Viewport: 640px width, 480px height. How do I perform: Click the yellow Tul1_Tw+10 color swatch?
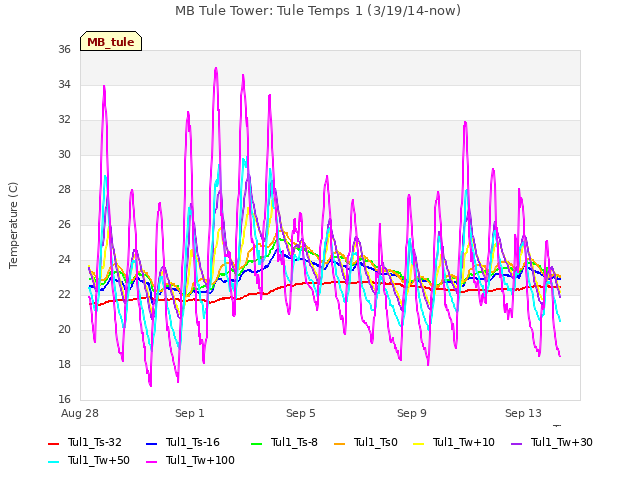tap(419, 444)
